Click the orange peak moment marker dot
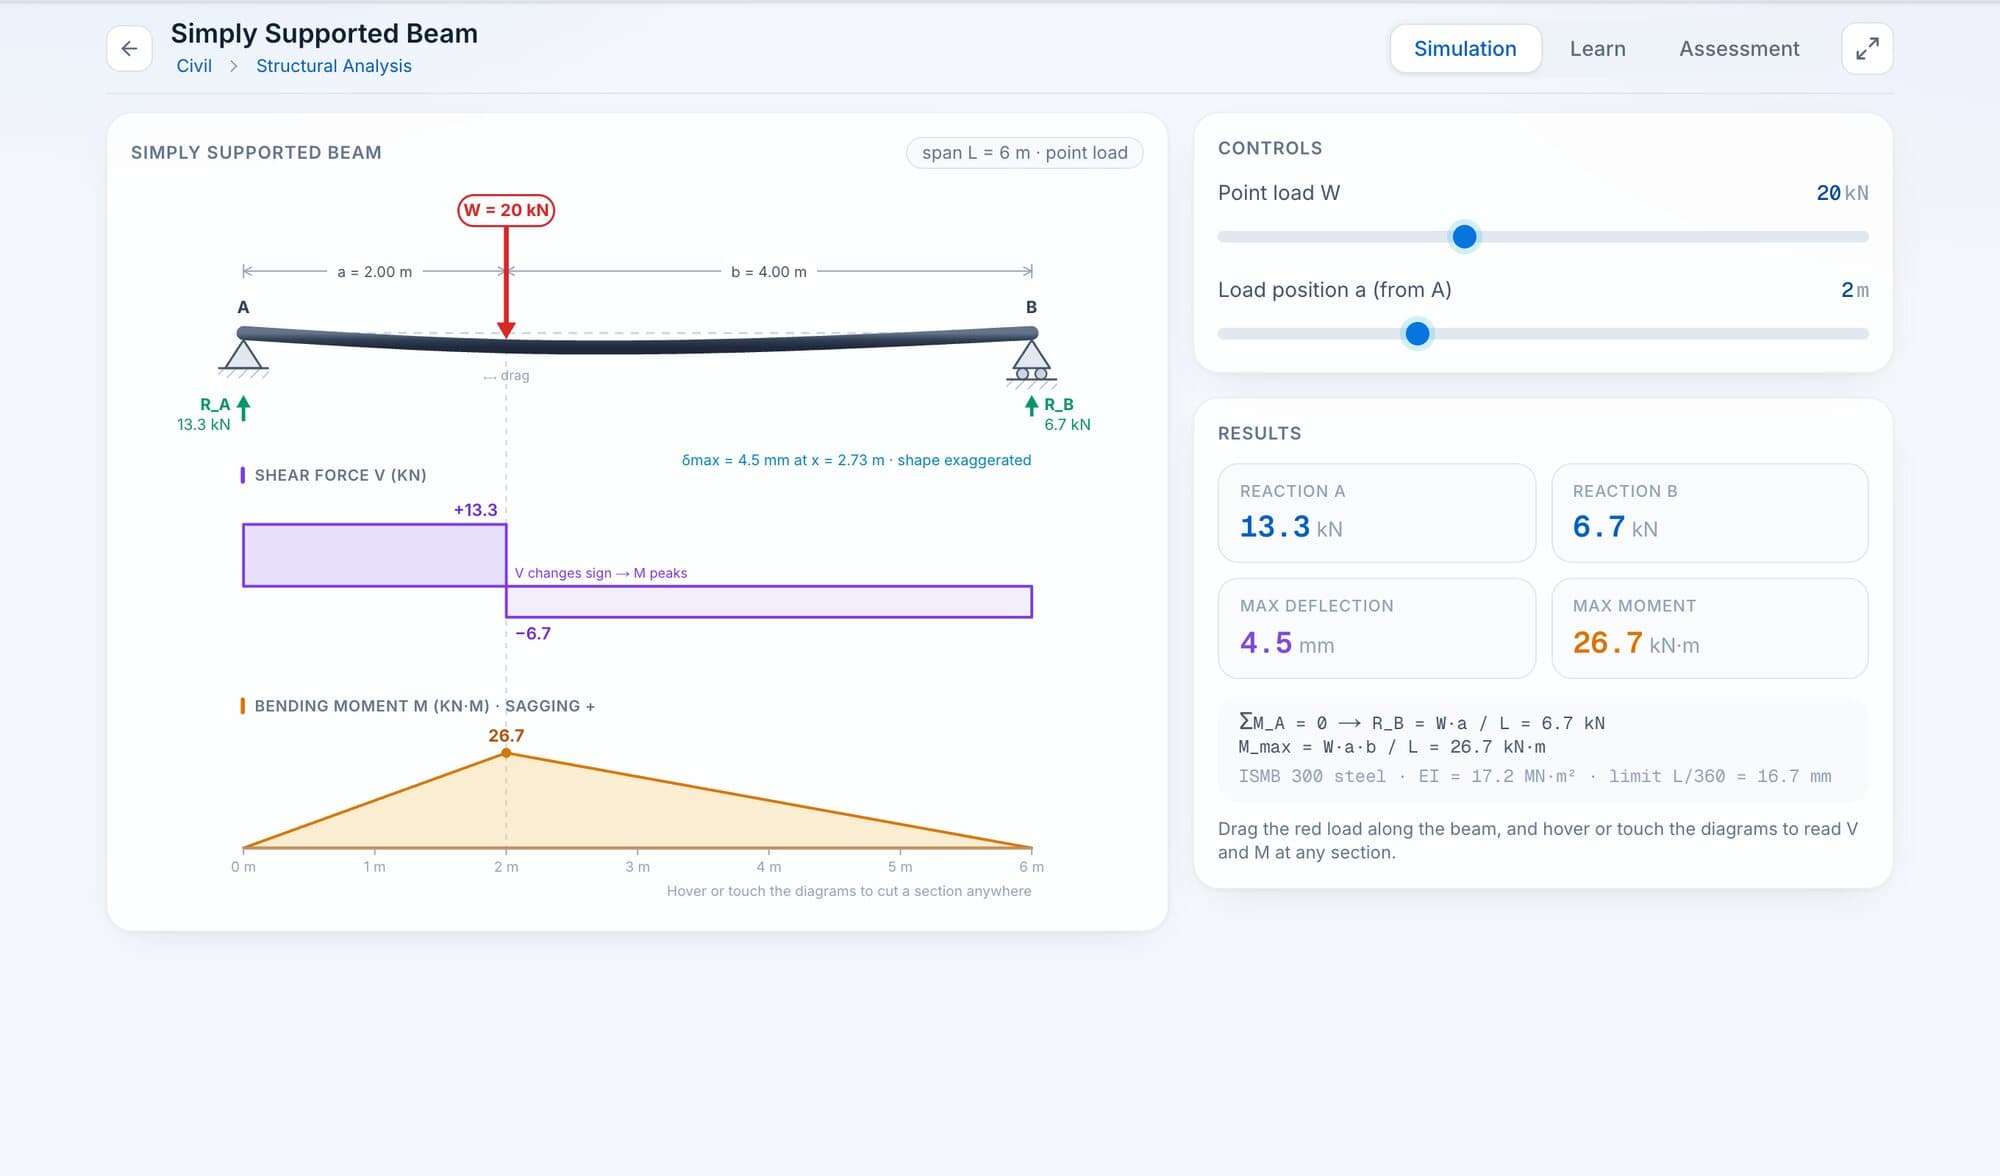The width and height of the screenshot is (2000, 1176). (506, 753)
